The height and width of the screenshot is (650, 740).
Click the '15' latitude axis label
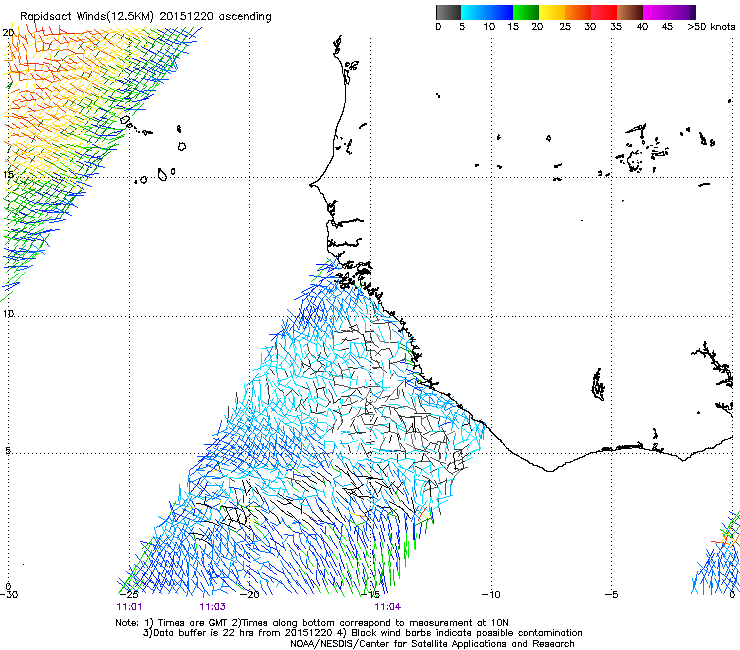[8, 174]
